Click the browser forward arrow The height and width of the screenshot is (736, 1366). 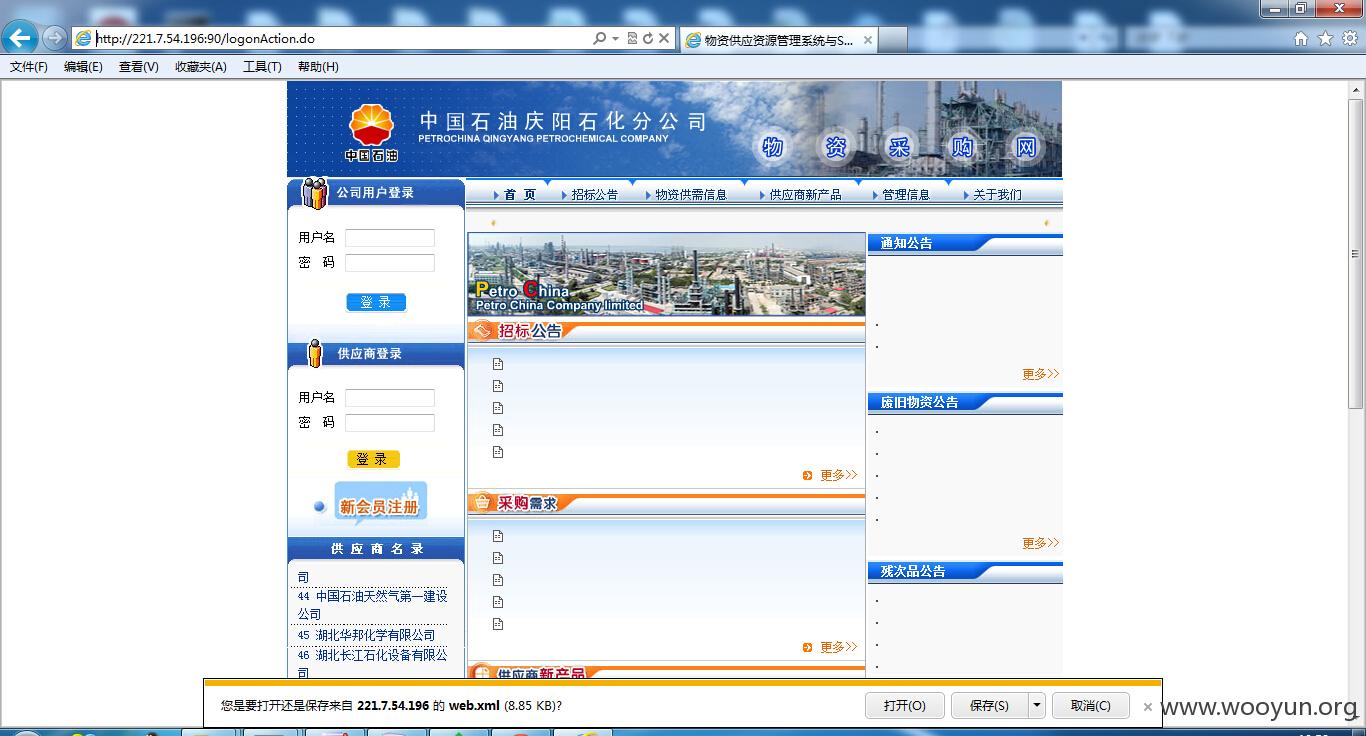55,39
